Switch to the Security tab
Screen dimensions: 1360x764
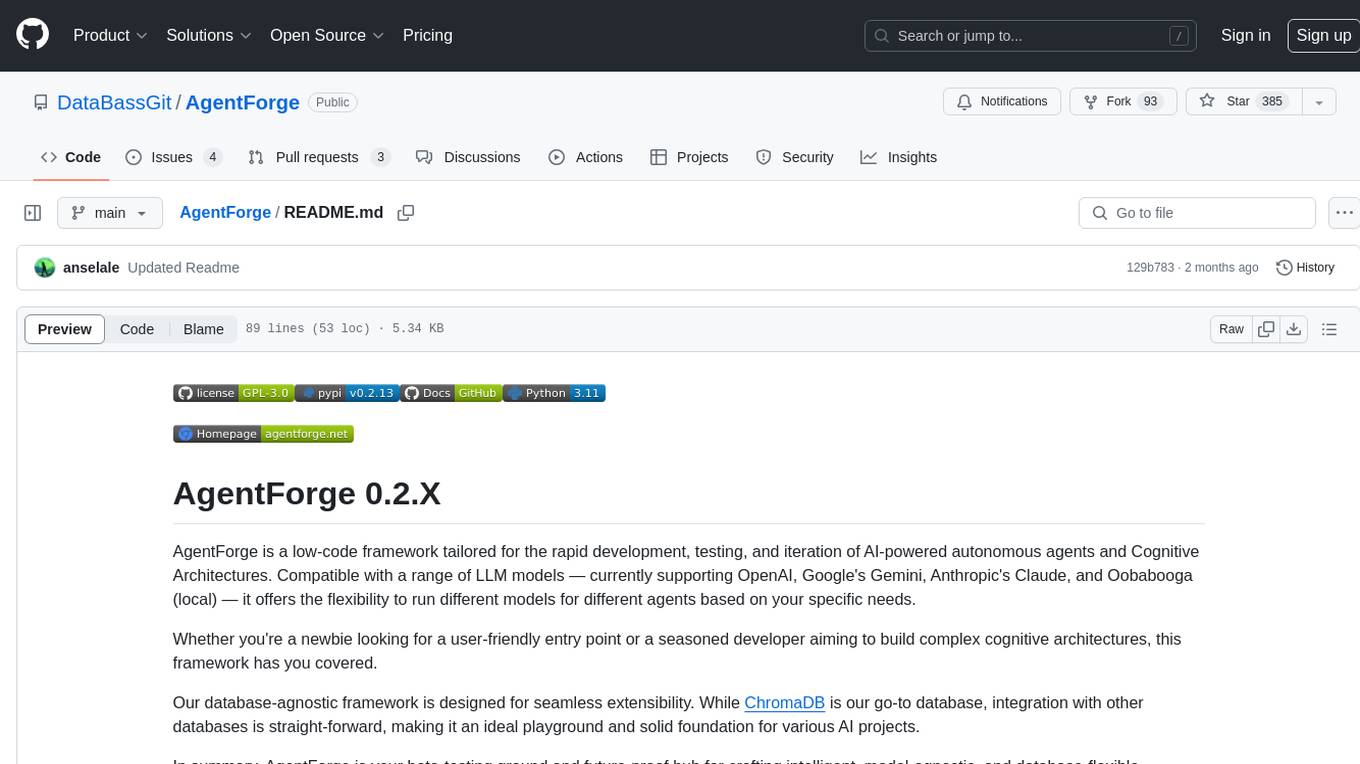pos(795,157)
